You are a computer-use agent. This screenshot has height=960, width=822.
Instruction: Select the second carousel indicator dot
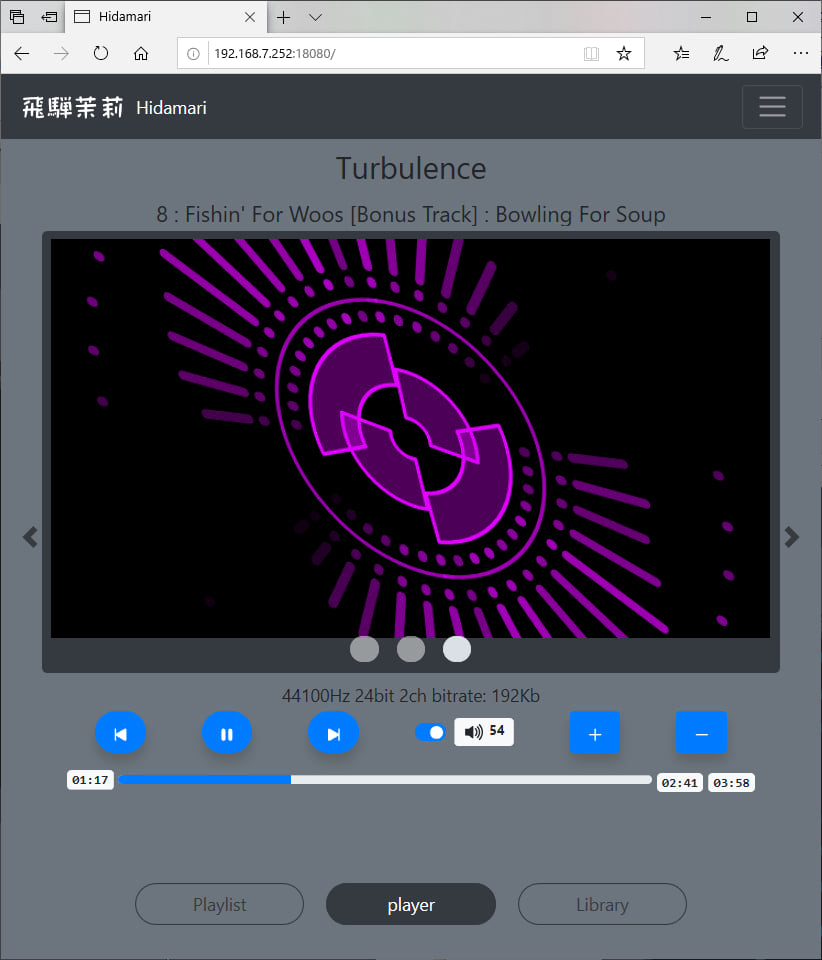[411, 649]
